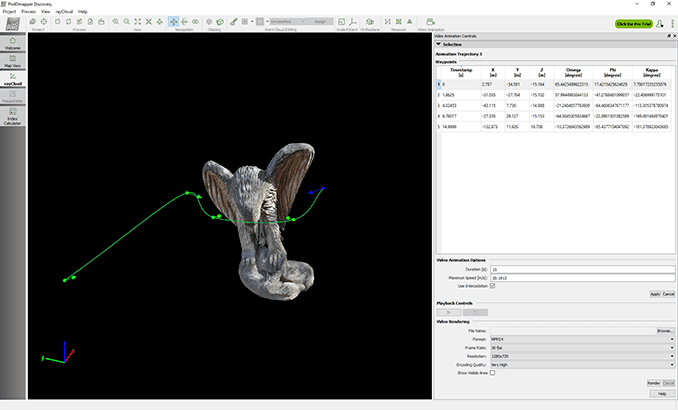This screenshot has height=410, width=678.
Task: Click Browse button for File Name
Action: (x=665, y=330)
